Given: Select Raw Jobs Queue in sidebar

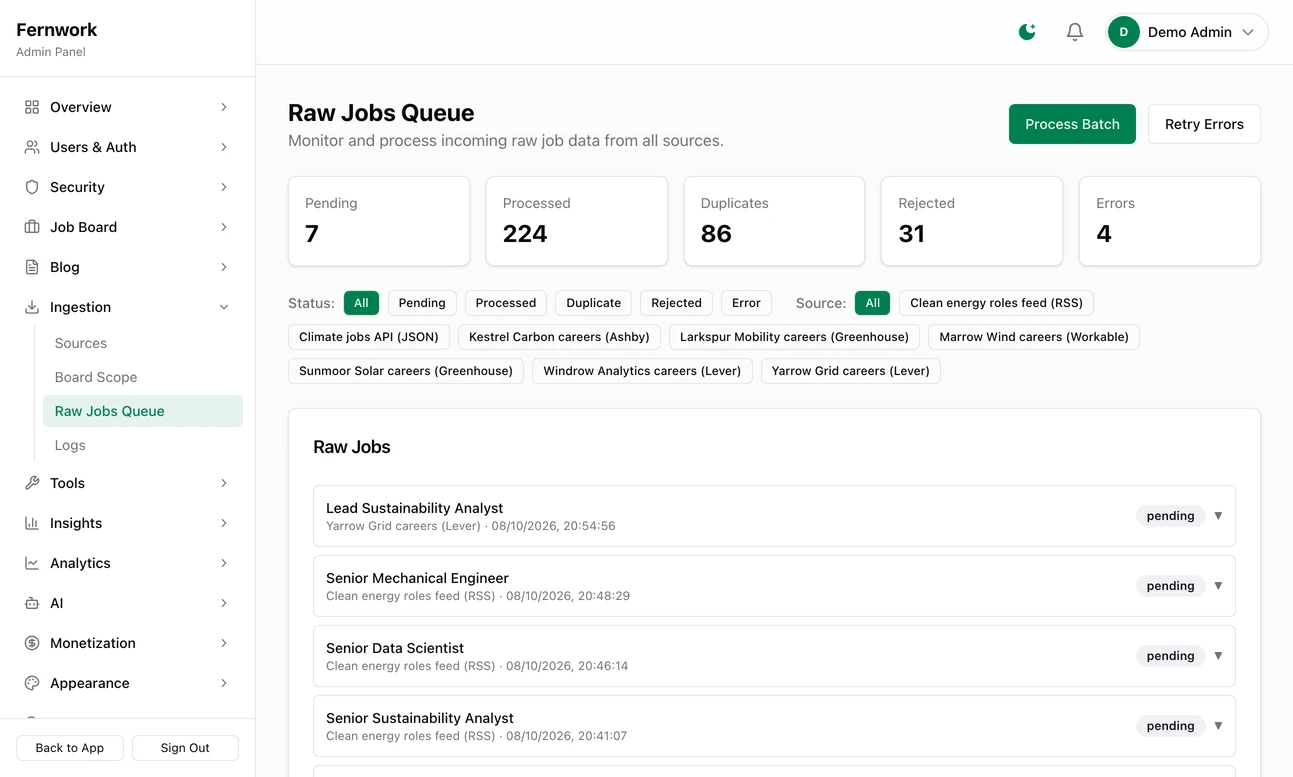Looking at the screenshot, I should [143, 411].
